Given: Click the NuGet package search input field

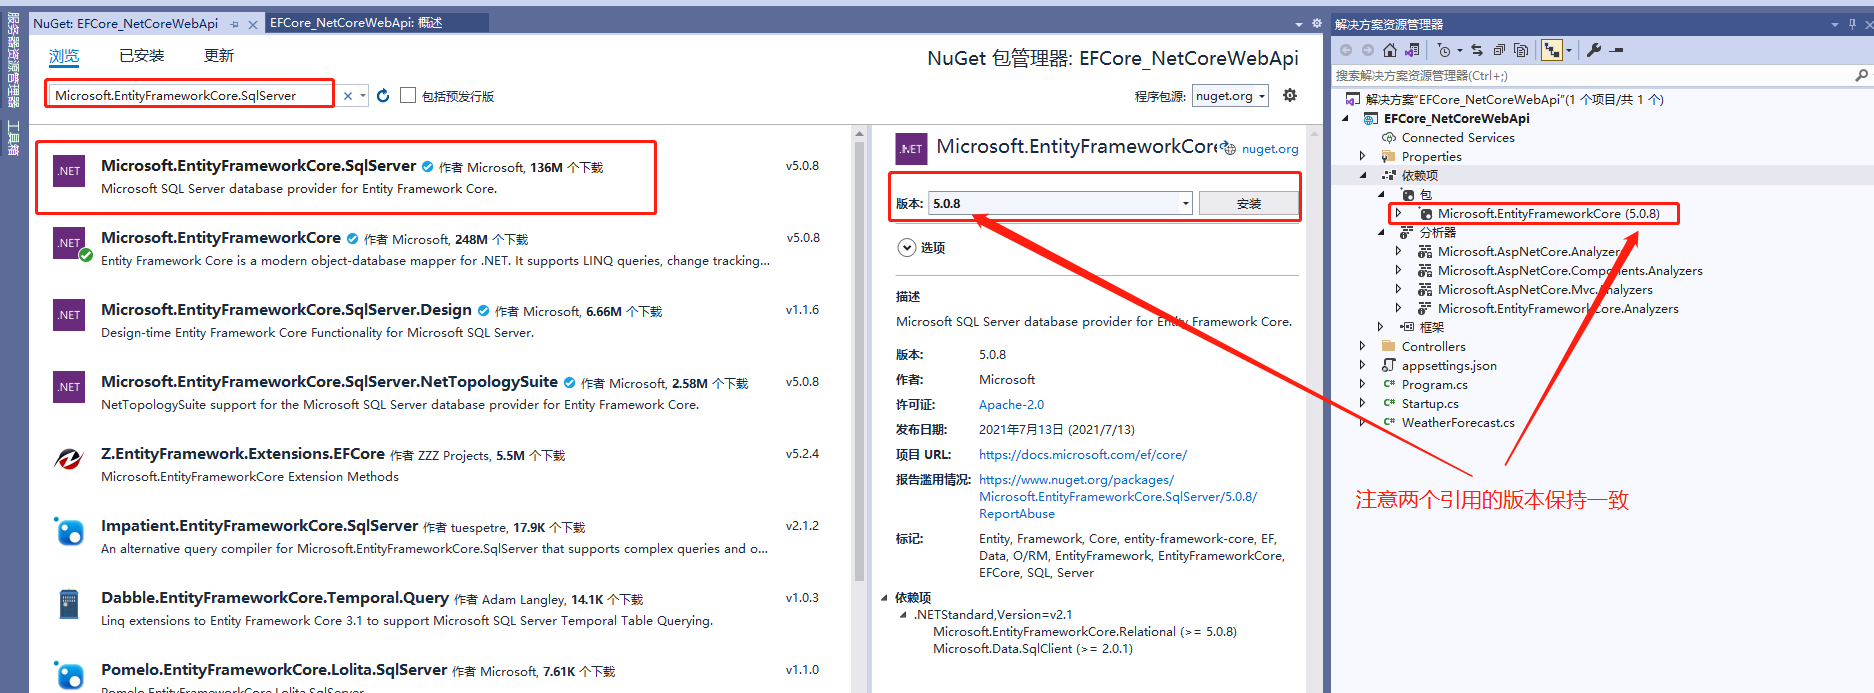Looking at the screenshot, I should tap(190, 95).
